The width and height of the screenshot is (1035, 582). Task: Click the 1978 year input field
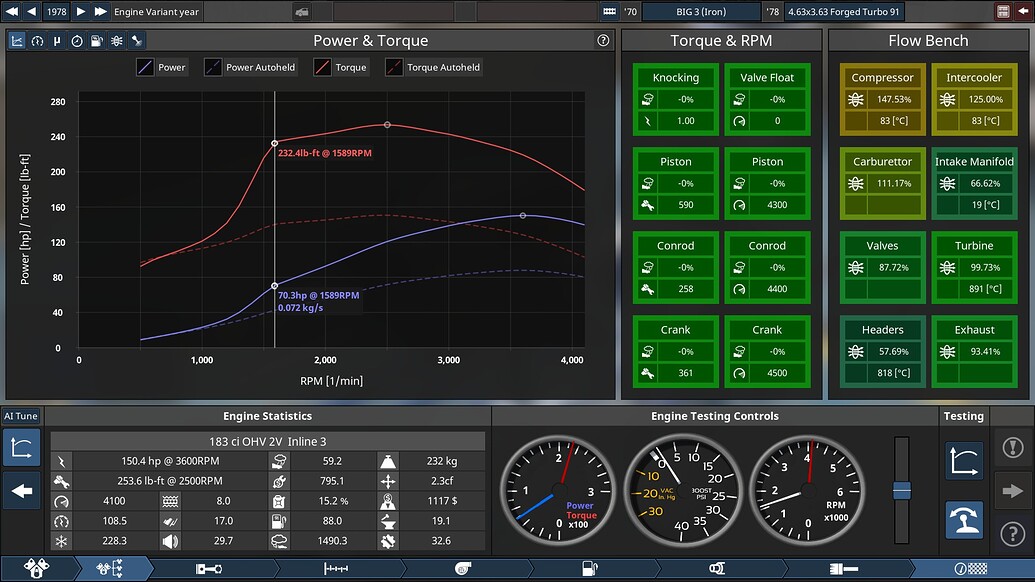pyautogui.click(x=55, y=11)
